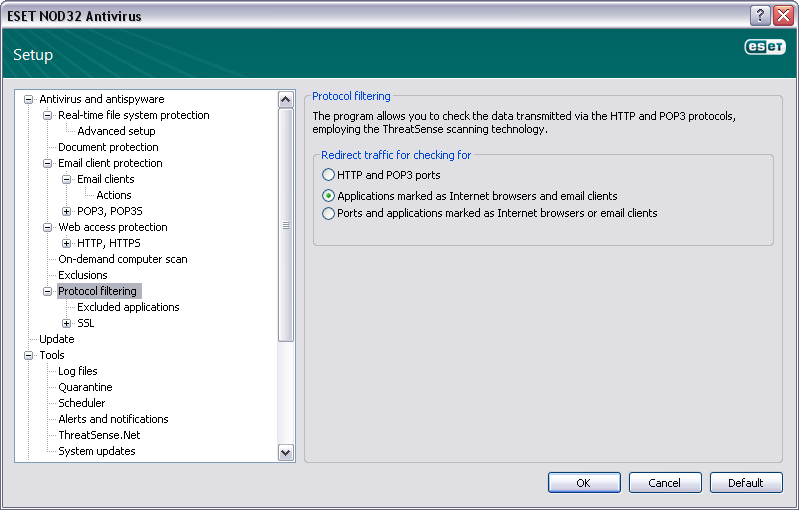Open Web access protection settings
Viewport: 799px width, 510px height.
(113, 227)
